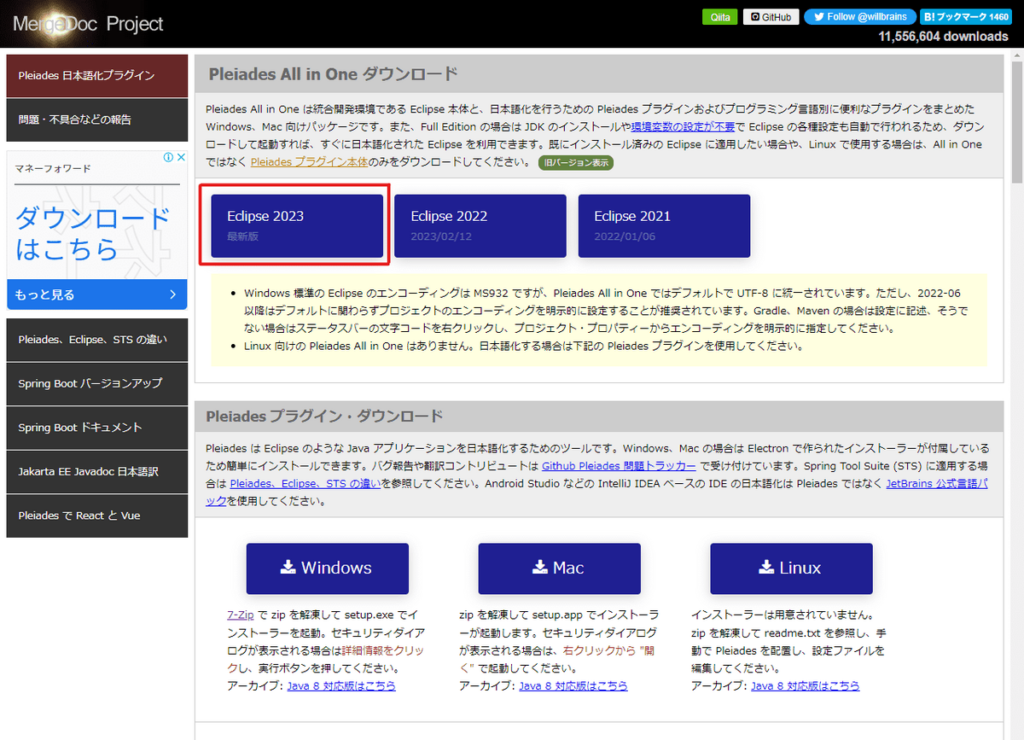Open Spring Boot ドキュメント sidebar item
Image resolution: width=1024 pixels, height=740 pixels.
tap(97, 428)
